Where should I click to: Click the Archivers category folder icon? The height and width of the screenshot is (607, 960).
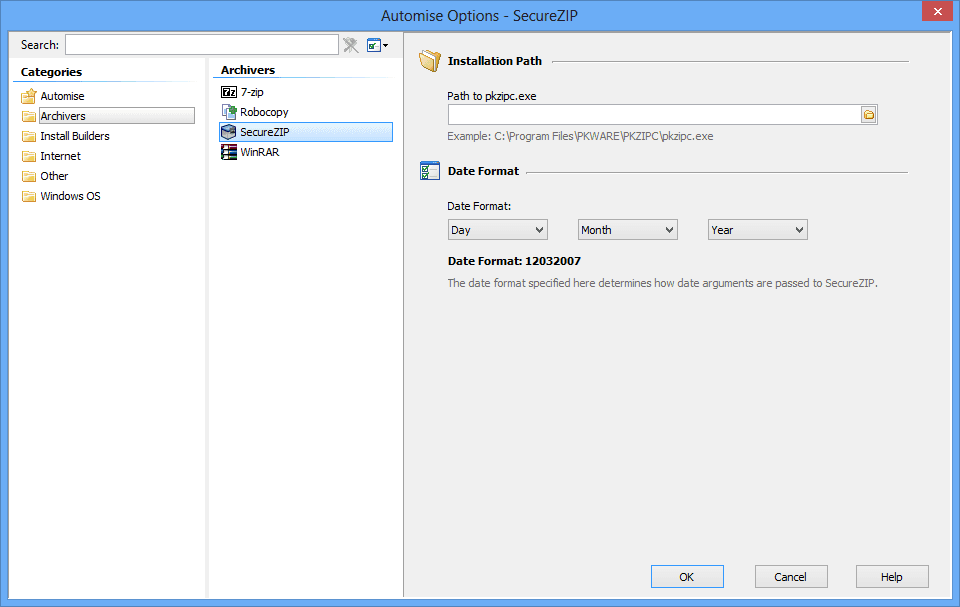click(x=29, y=116)
